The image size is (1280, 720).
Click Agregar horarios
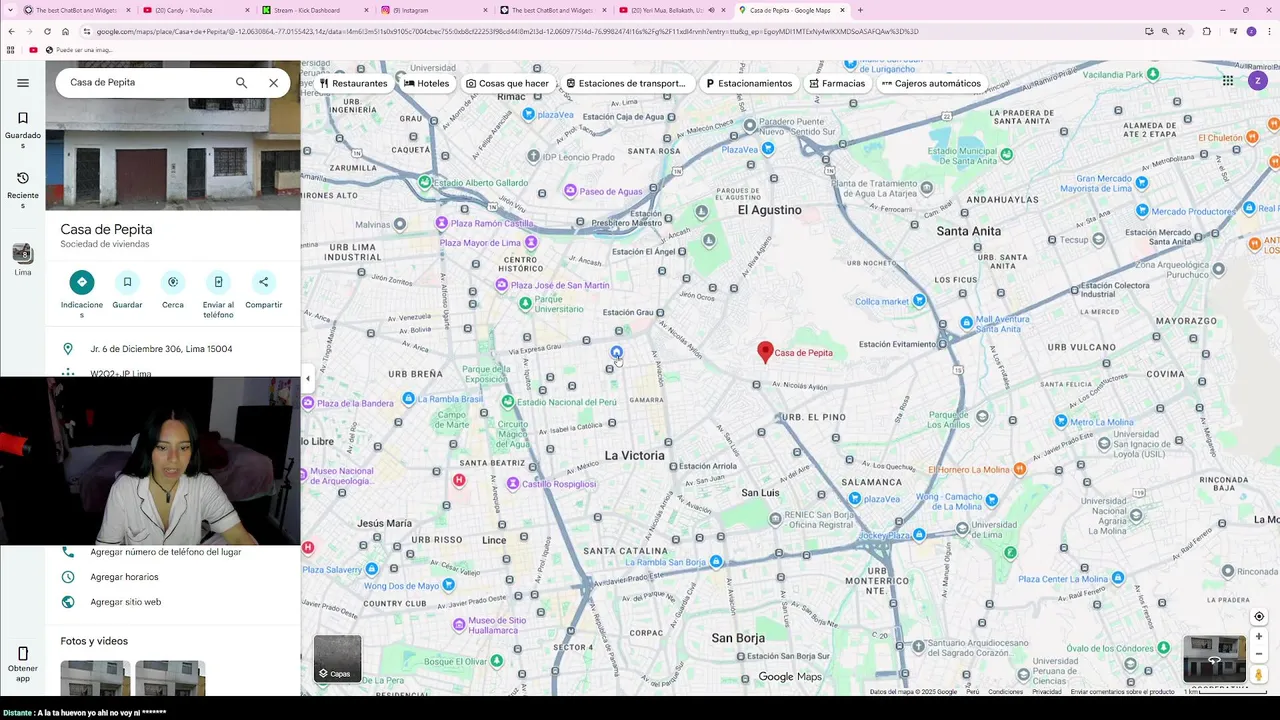tap(124, 577)
